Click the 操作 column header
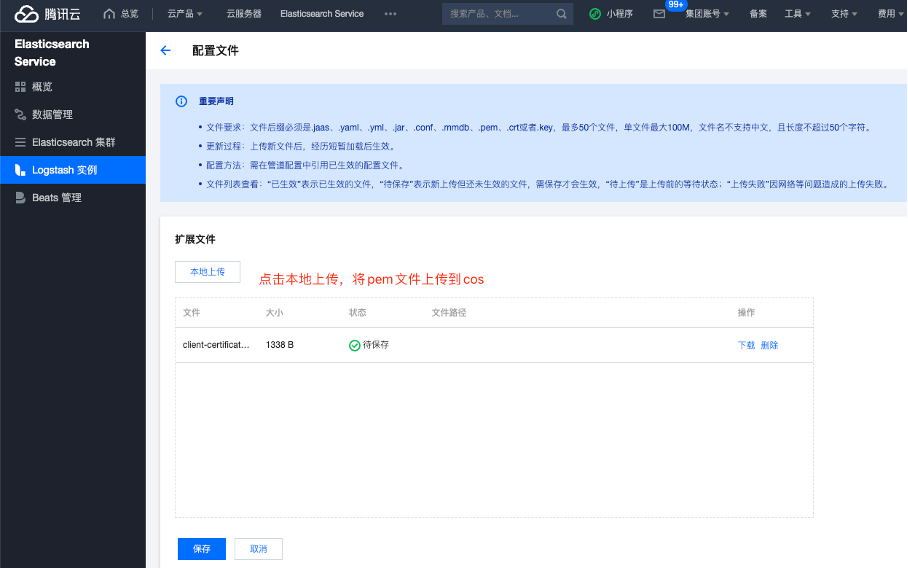Image resolution: width=908 pixels, height=568 pixels. point(746,313)
